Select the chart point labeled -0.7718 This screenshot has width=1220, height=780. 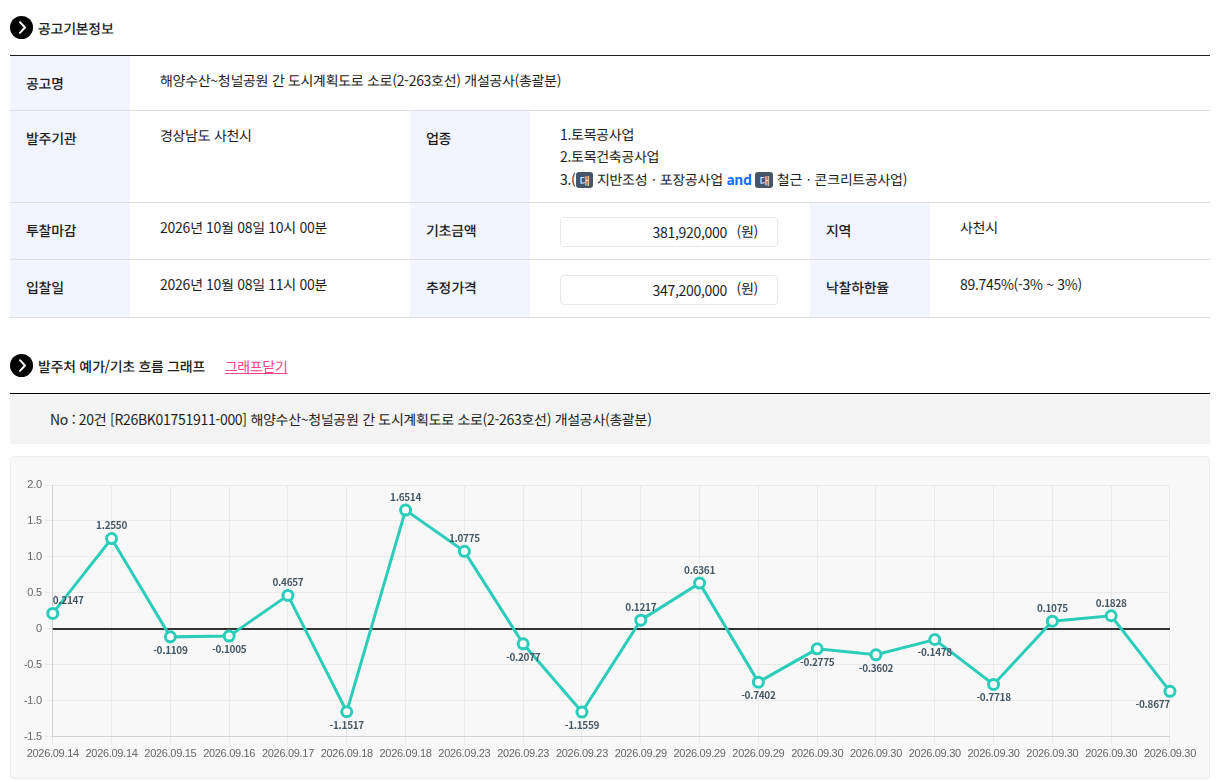[993, 684]
